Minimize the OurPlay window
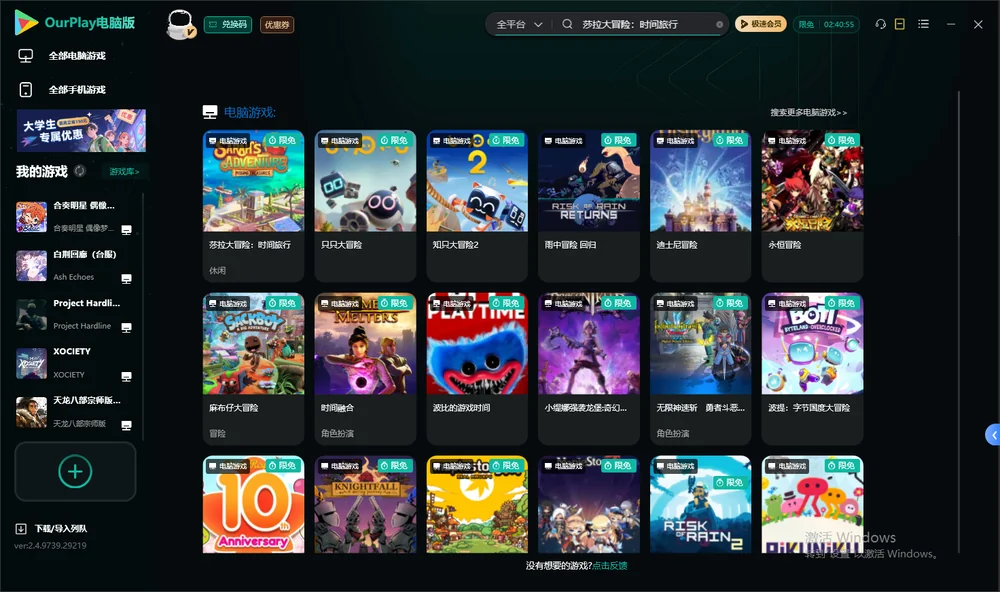 click(951, 24)
